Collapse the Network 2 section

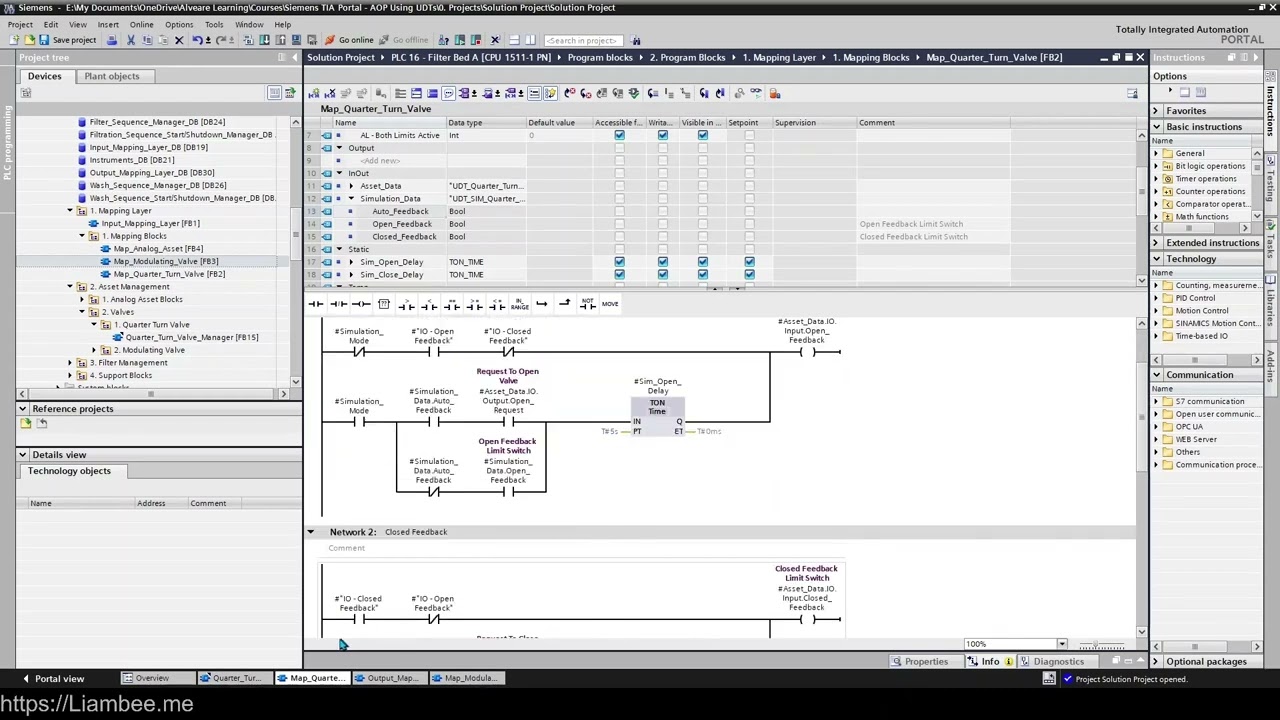310,532
